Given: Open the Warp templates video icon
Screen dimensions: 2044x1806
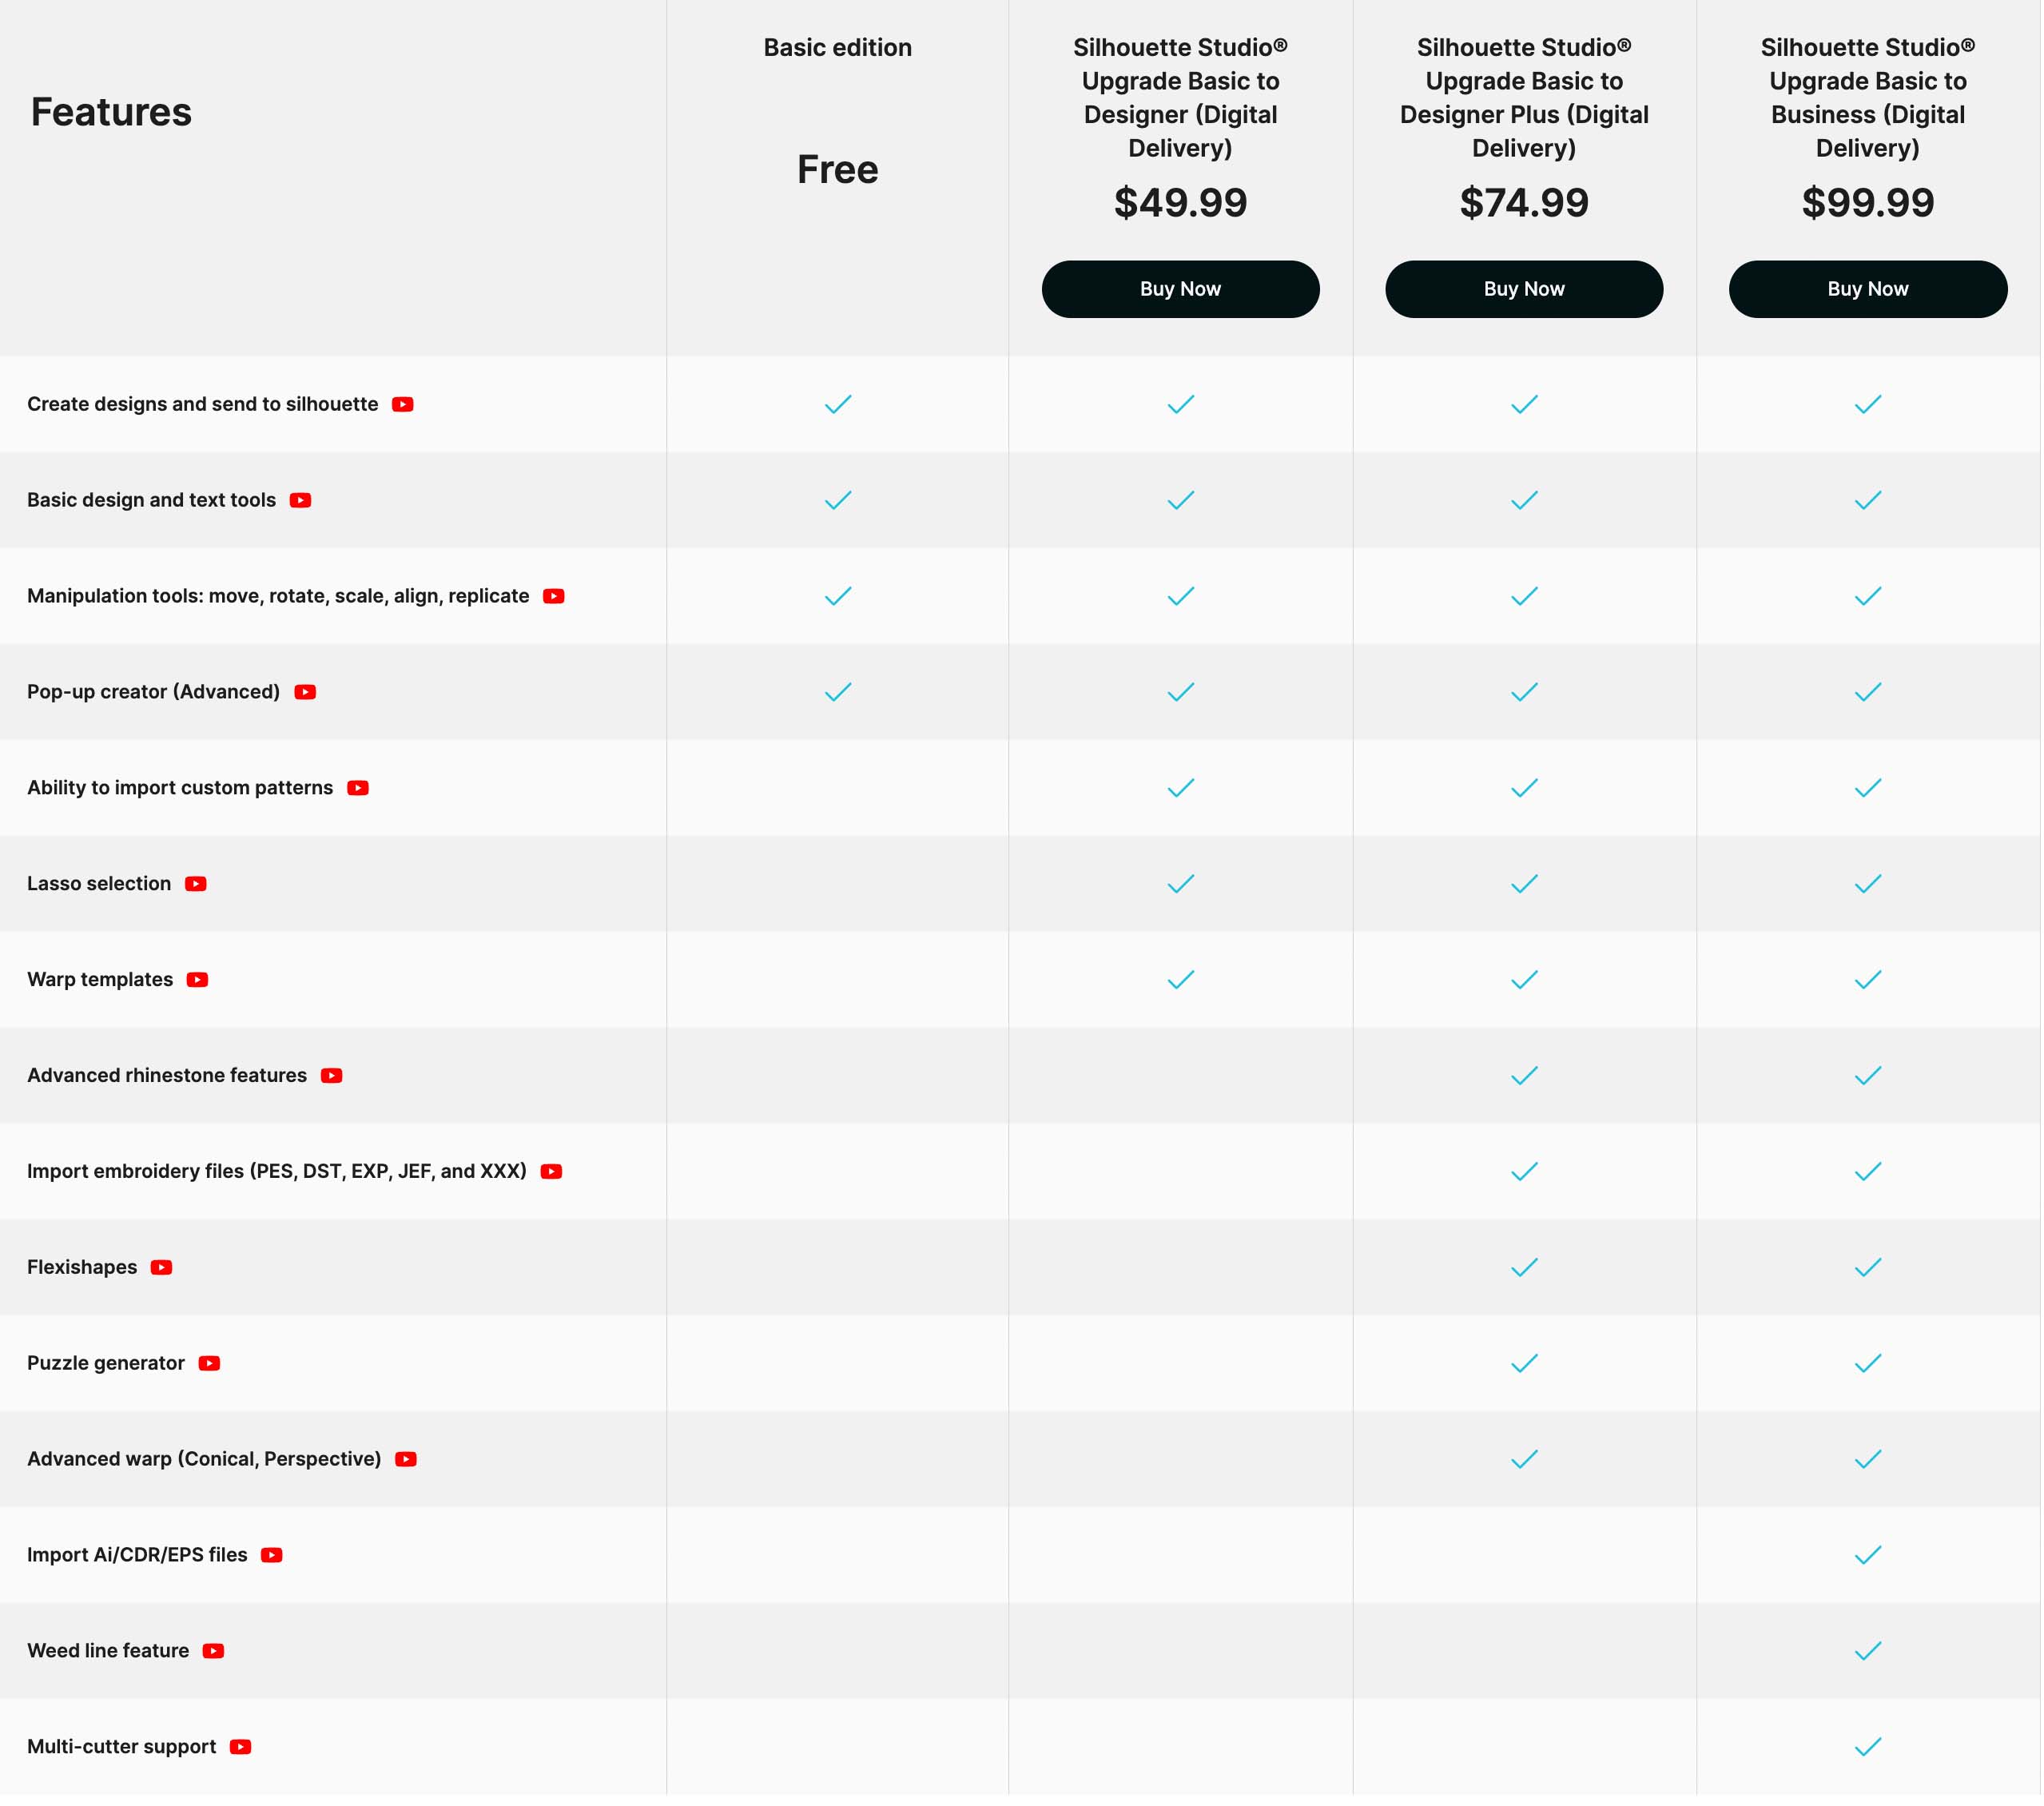Looking at the screenshot, I should tap(198, 981).
